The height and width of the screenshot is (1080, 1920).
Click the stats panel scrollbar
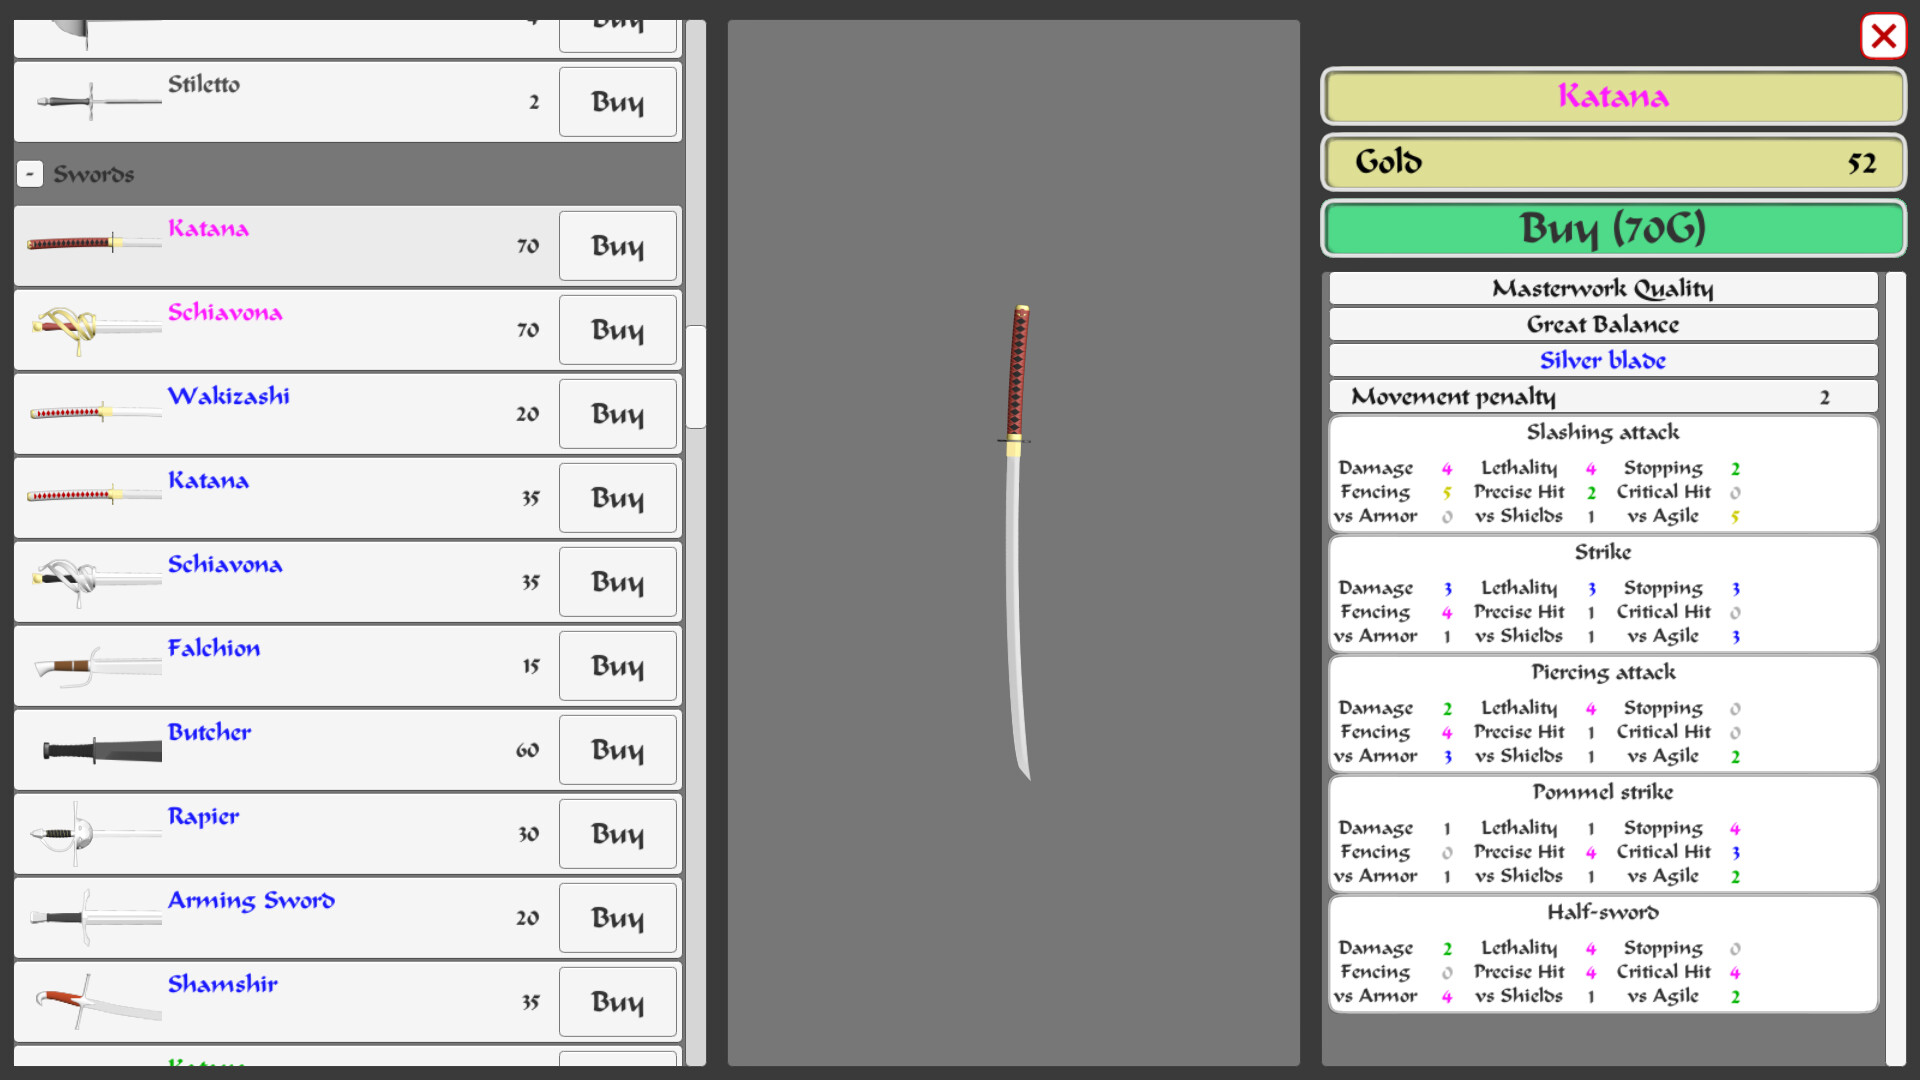click(1895, 667)
